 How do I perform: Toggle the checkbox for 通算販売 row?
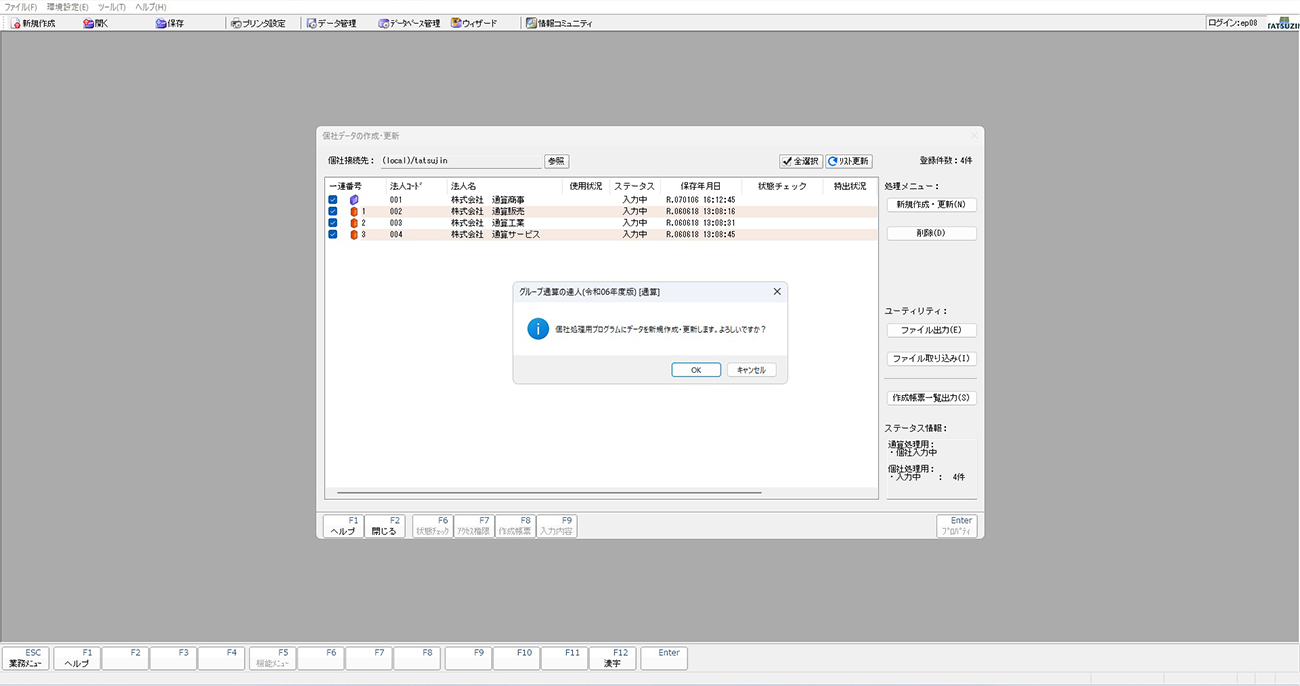click(x=333, y=212)
